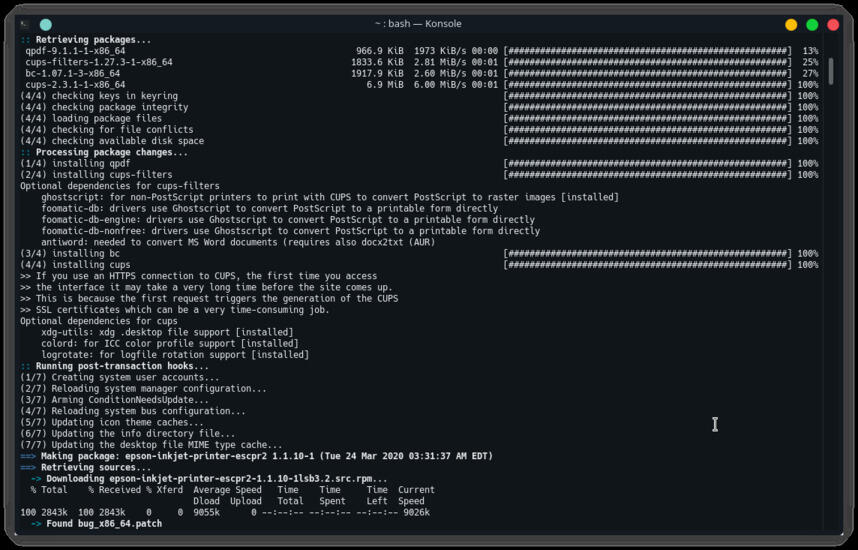Click the yellow minimize circle button
This screenshot has height=550, width=858.
pos(791,24)
